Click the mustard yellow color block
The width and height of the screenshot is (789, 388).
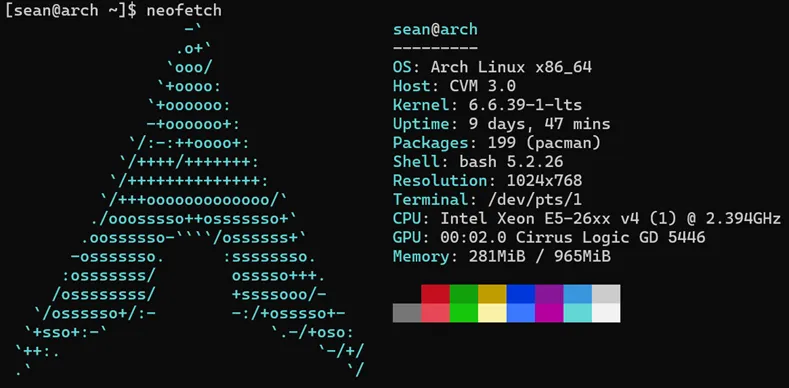(492, 294)
